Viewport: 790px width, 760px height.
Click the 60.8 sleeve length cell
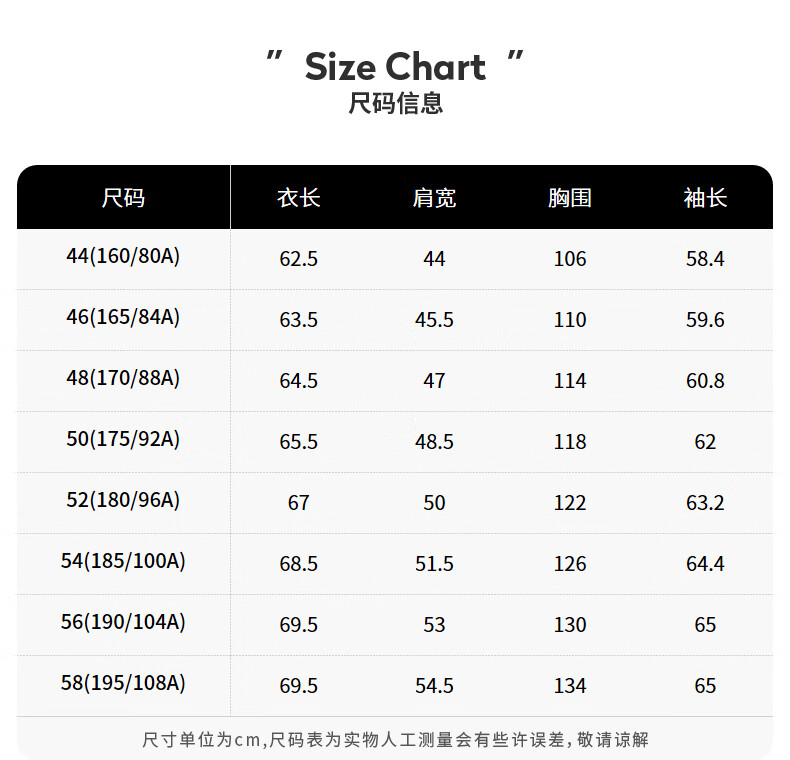coord(705,381)
